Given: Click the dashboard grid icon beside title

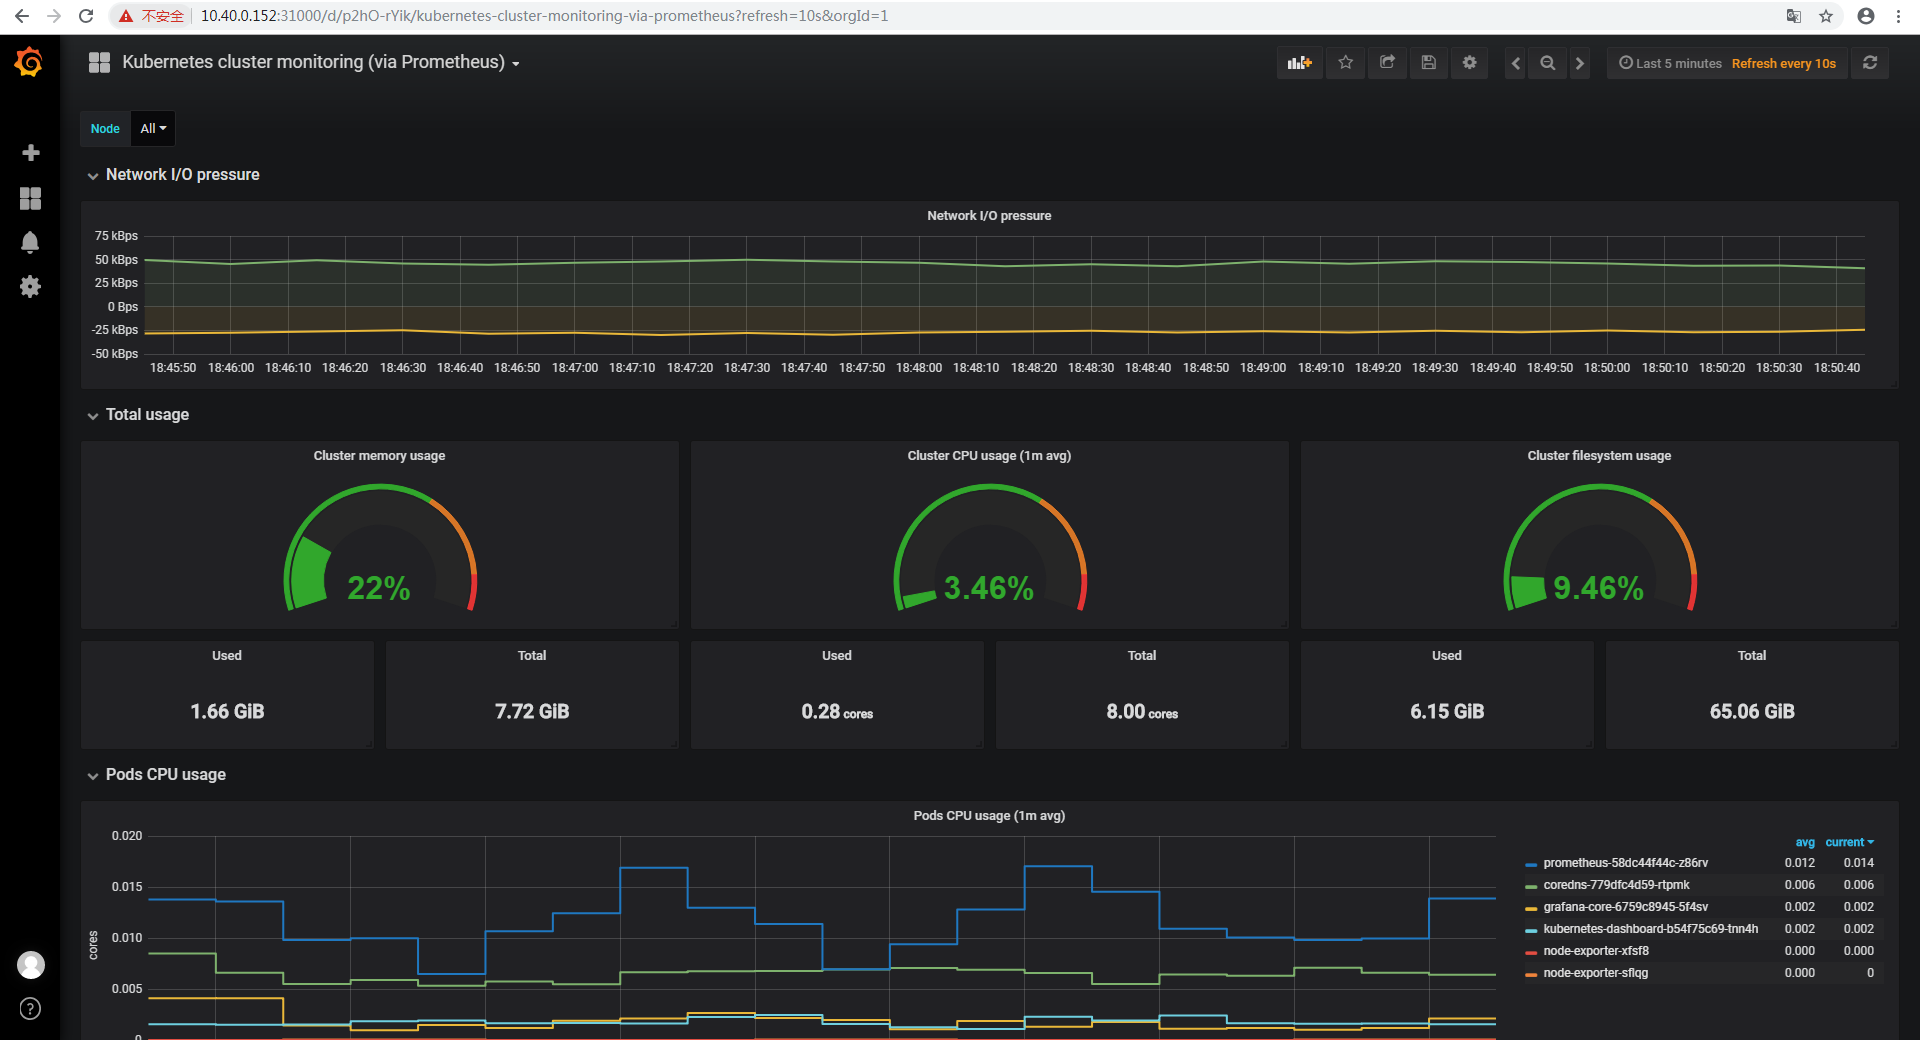Looking at the screenshot, I should 99,62.
